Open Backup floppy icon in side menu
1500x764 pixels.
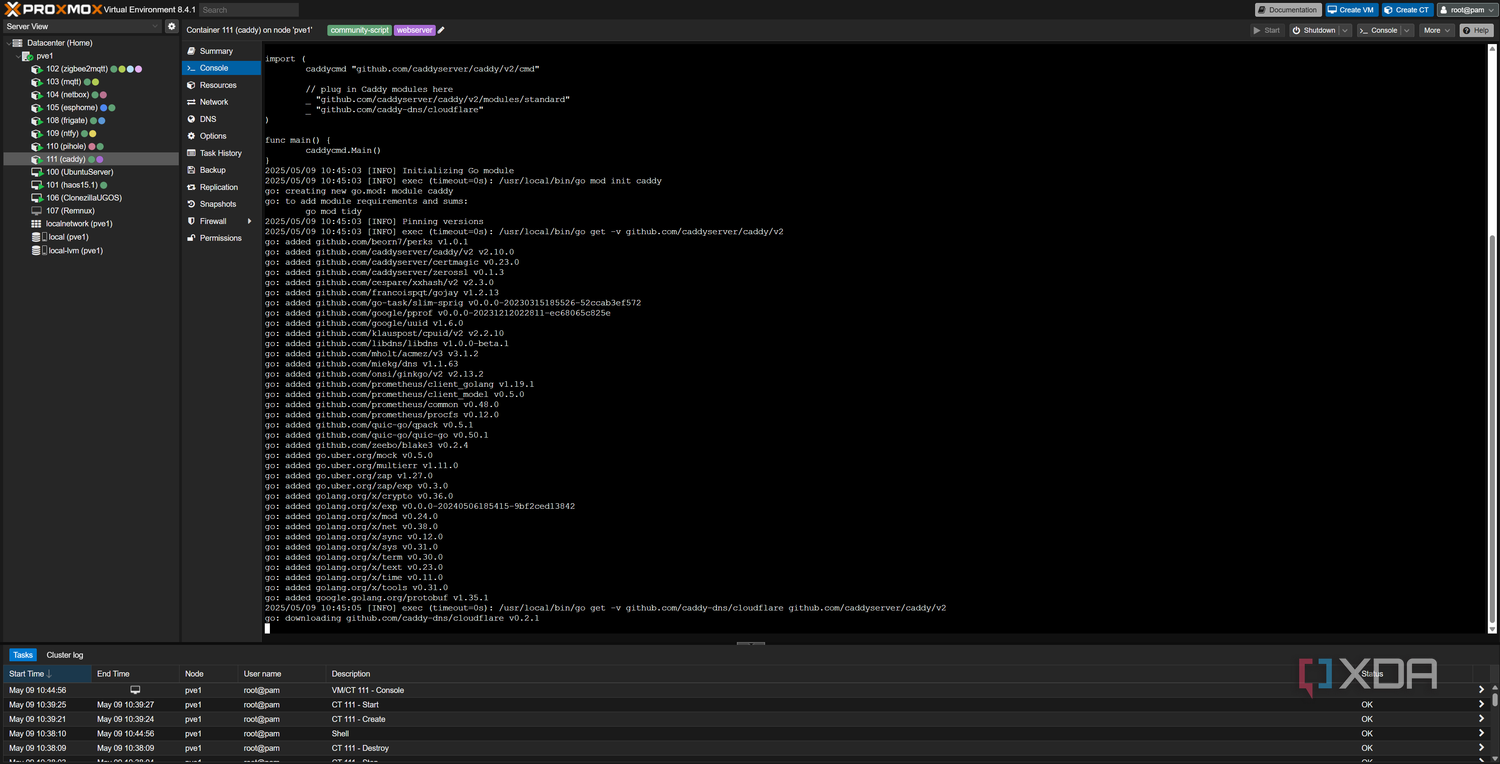point(191,170)
